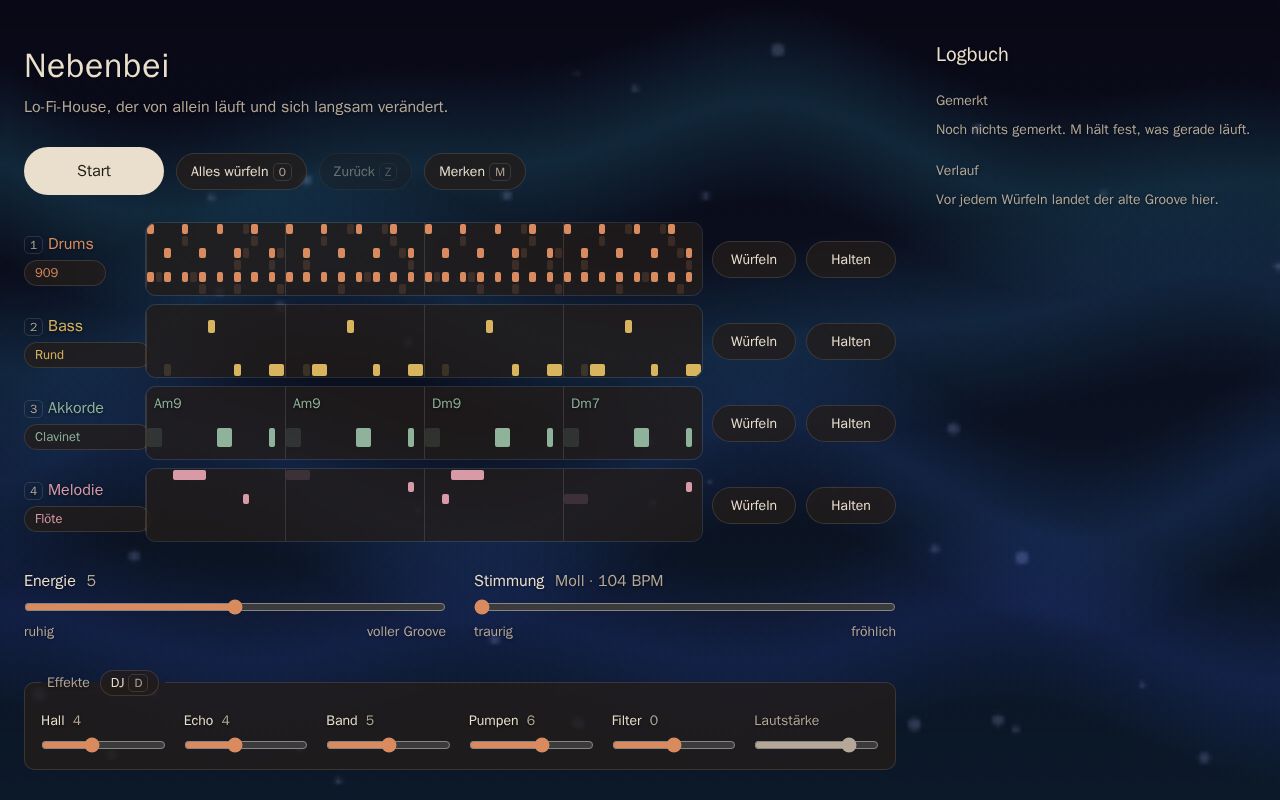Click the Gemerkt heading in Logbuch
1280x800 pixels.
click(962, 101)
